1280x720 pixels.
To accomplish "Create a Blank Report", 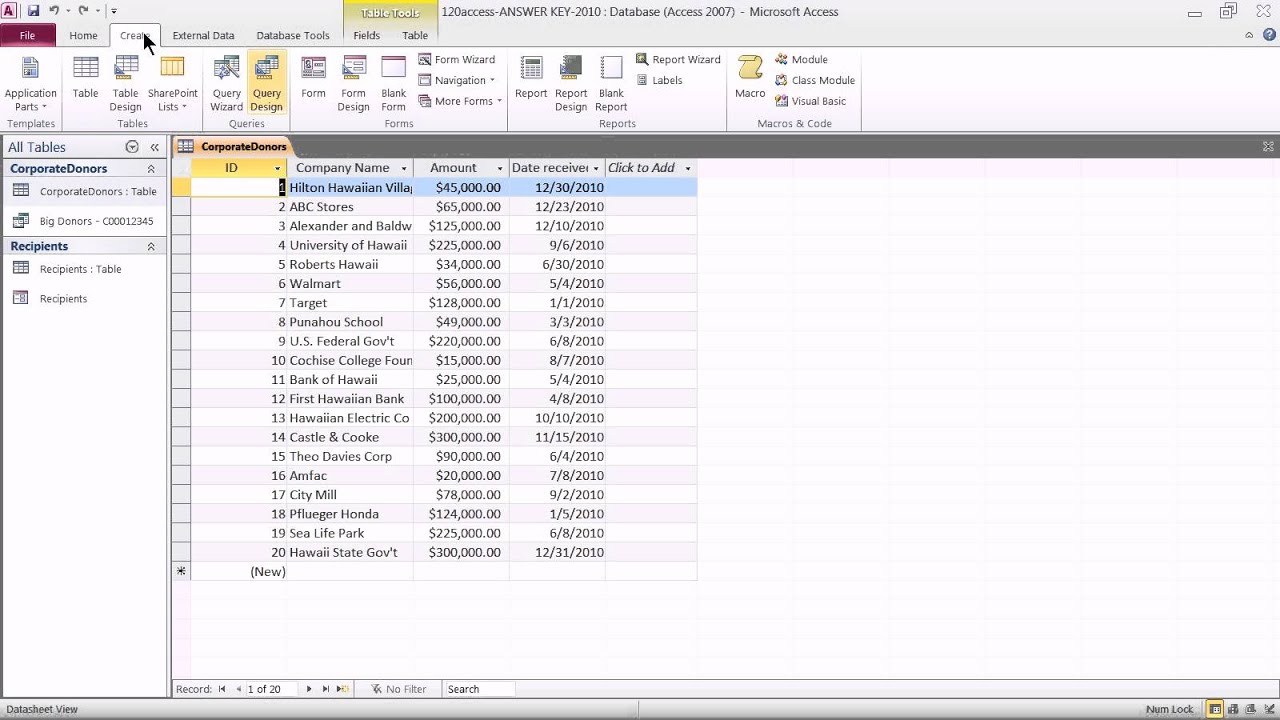I will click(611, 84).
